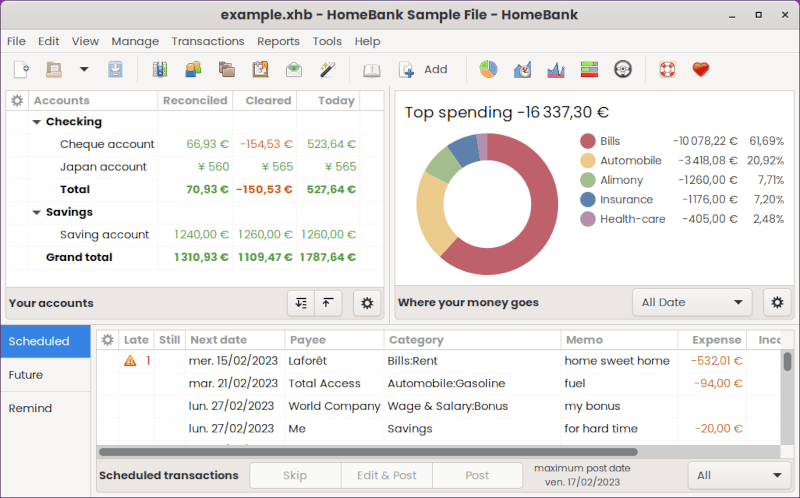This screenshot has width=800, height=498.
Task: Open the Manage payees toolbar icon
Action: 193,69
